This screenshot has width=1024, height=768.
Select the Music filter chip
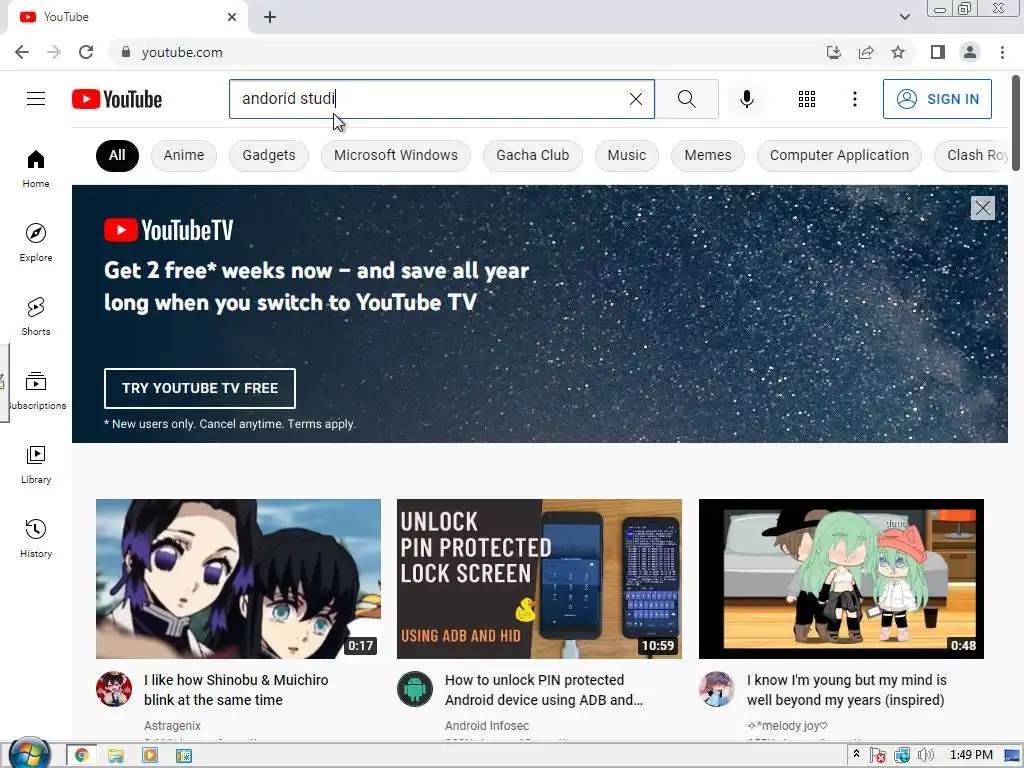(x=626, y=155)
